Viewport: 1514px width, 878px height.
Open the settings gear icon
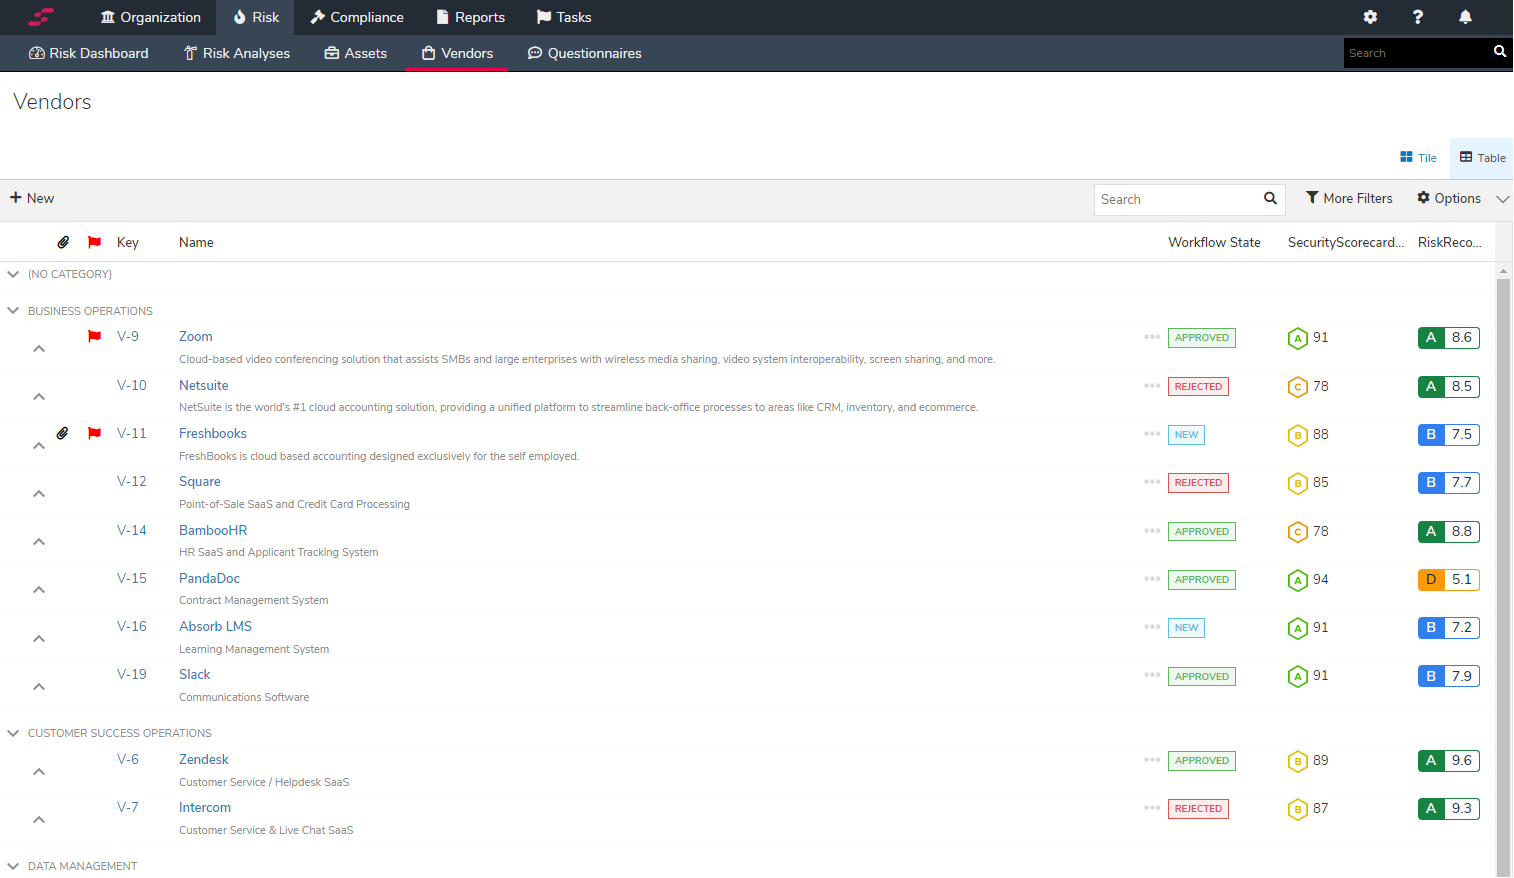tap(1370, 17)
